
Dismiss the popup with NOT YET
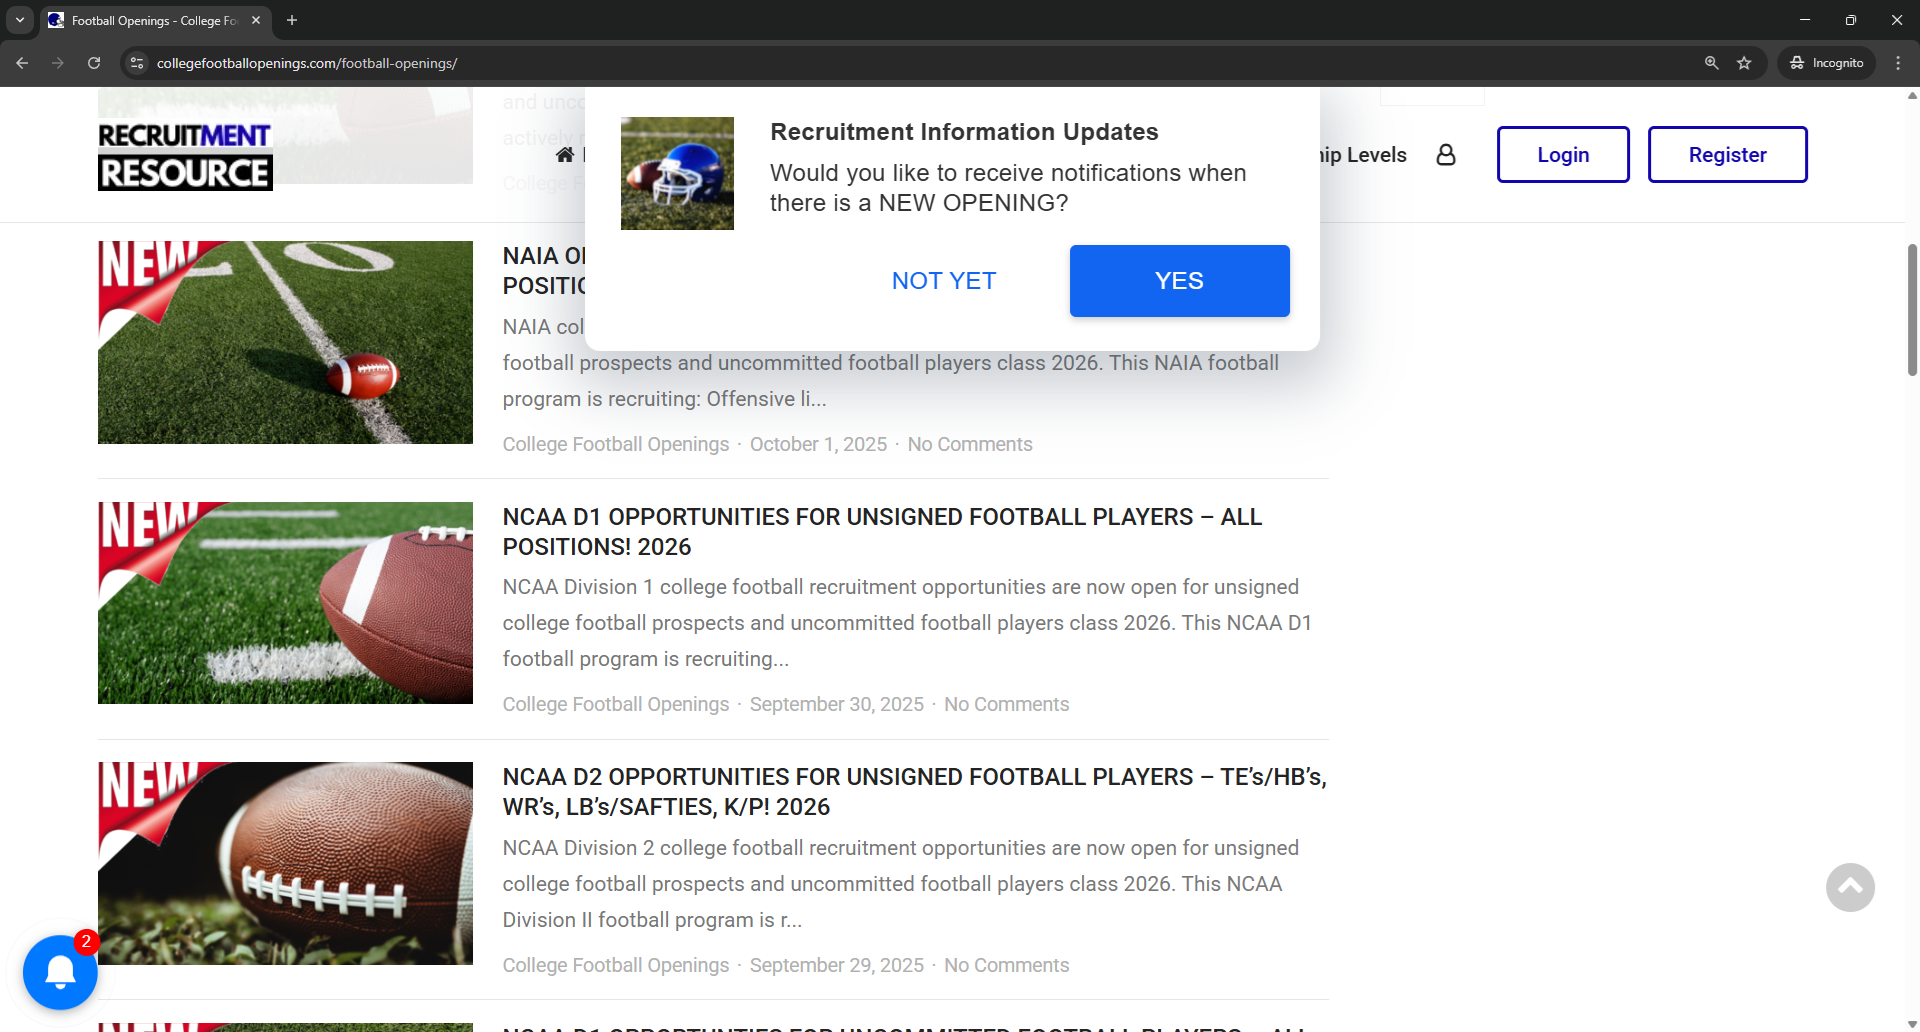click(943, 281)
